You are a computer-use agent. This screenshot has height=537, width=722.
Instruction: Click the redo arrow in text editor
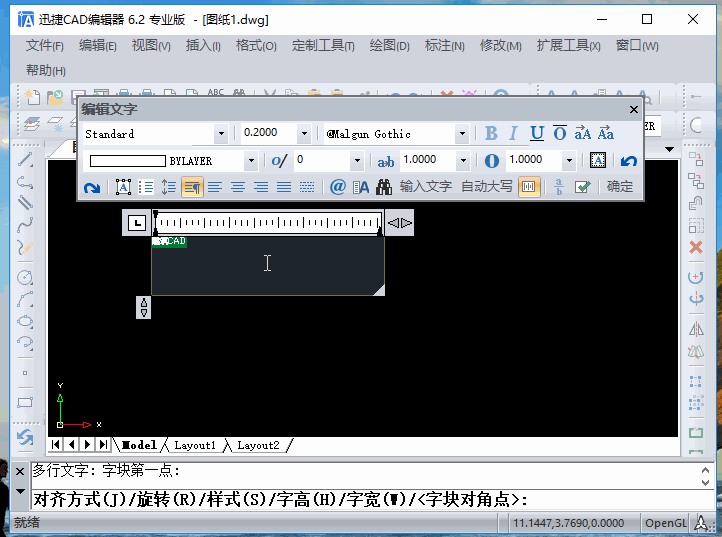[x=92, y=187]
